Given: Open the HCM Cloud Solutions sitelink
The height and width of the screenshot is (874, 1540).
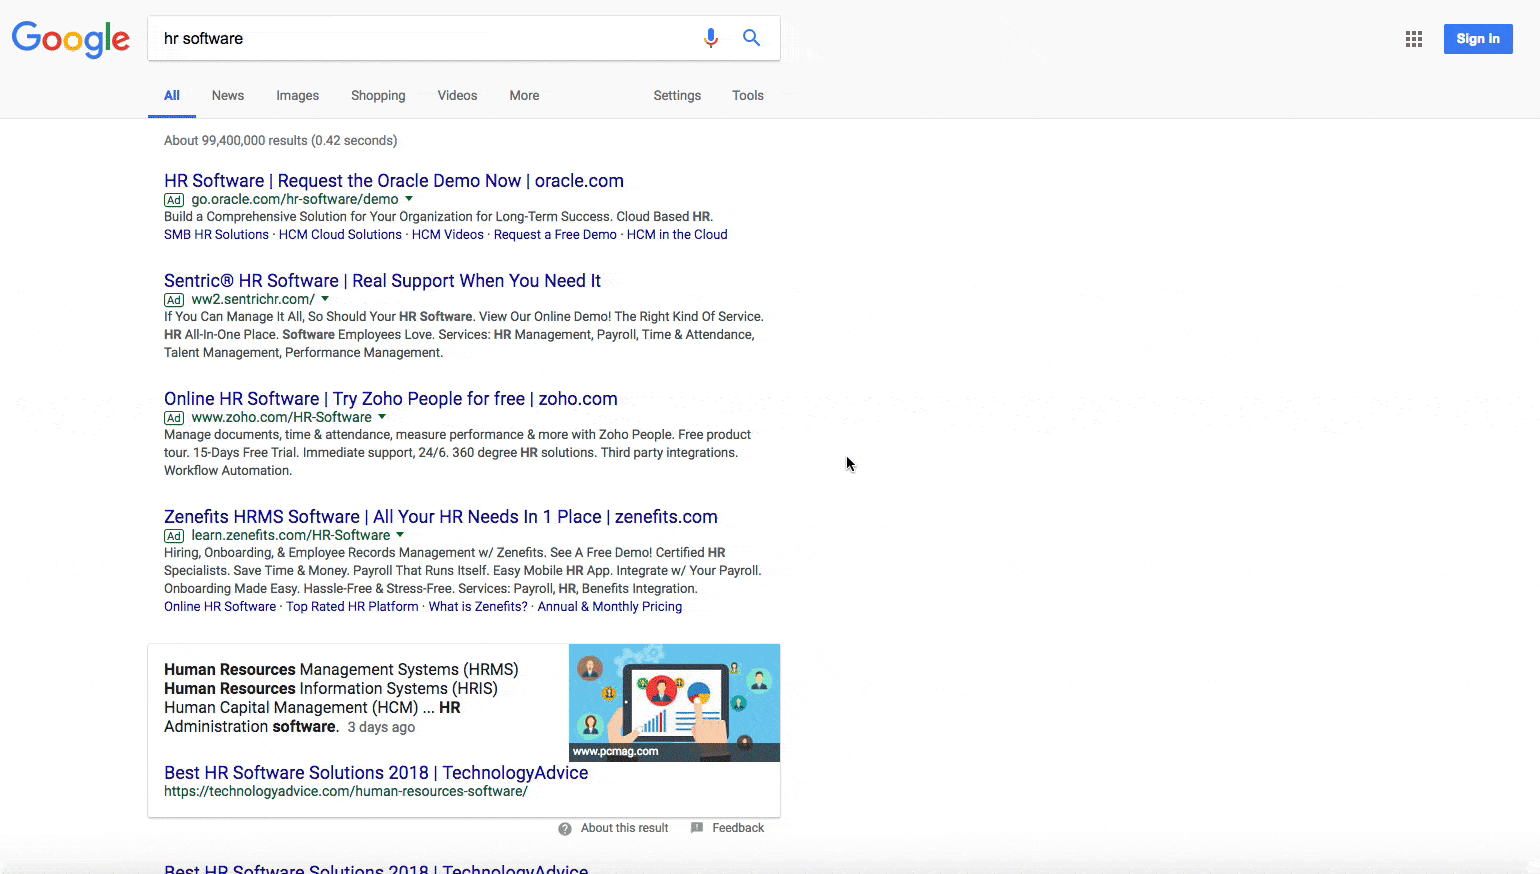Looking at the screenshot, I should (340, 235).
